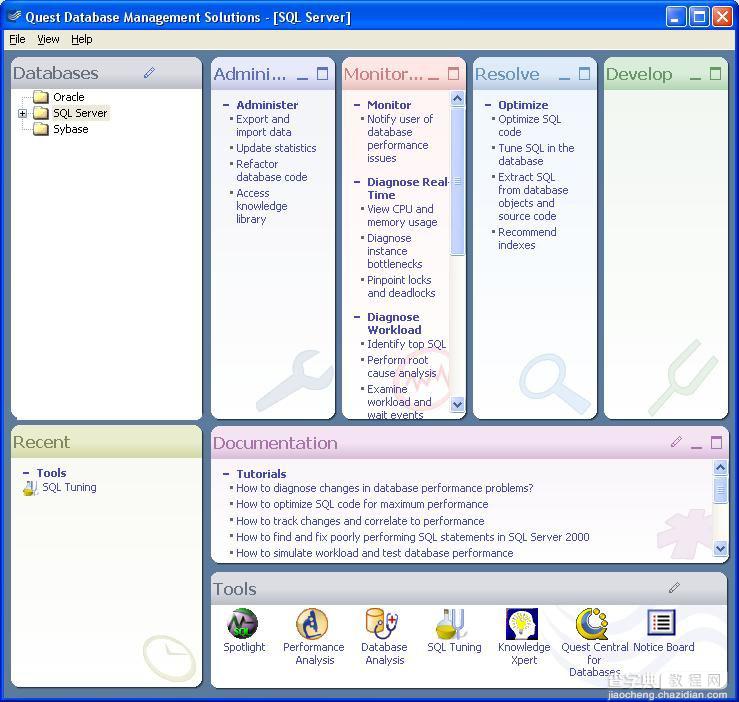Click Optimize SQL code link
Viewport: 739px width, 702px height.
pos(530,126)
